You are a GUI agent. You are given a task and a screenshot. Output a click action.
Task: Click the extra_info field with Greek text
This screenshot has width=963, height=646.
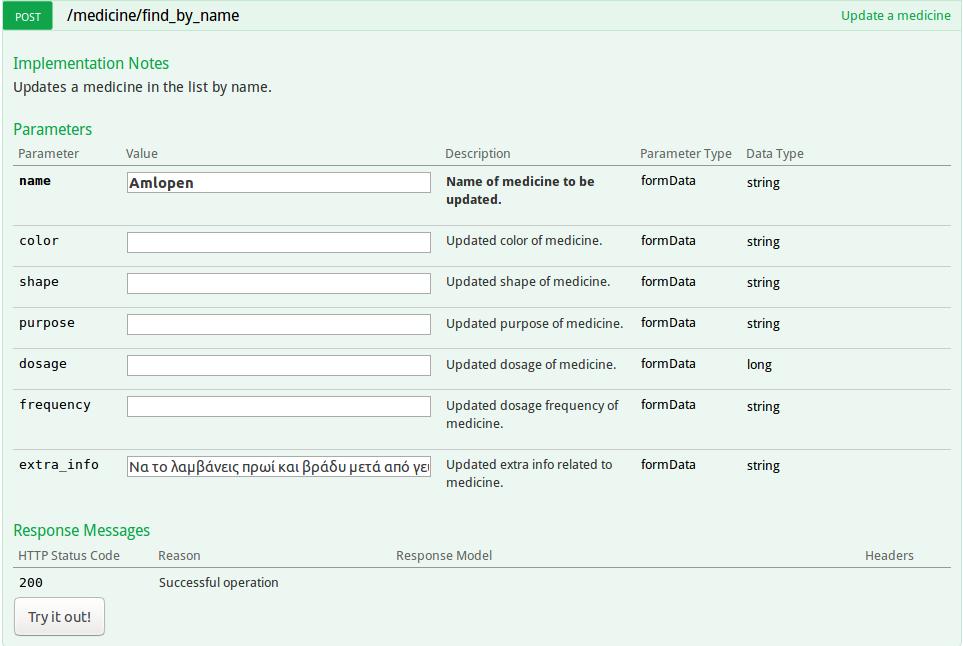pos(279,466)
